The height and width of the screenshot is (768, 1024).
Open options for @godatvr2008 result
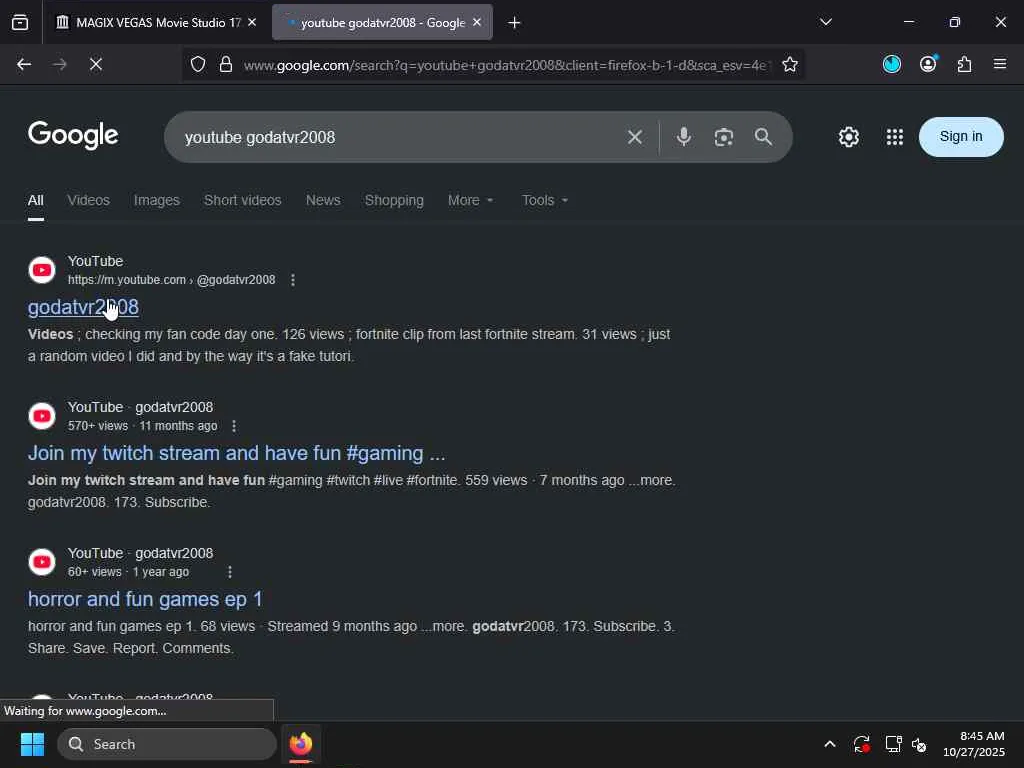click(x=293, y=280)
